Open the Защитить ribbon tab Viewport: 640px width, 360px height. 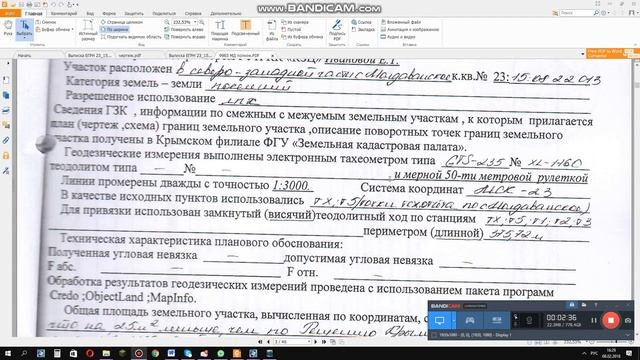134,13
